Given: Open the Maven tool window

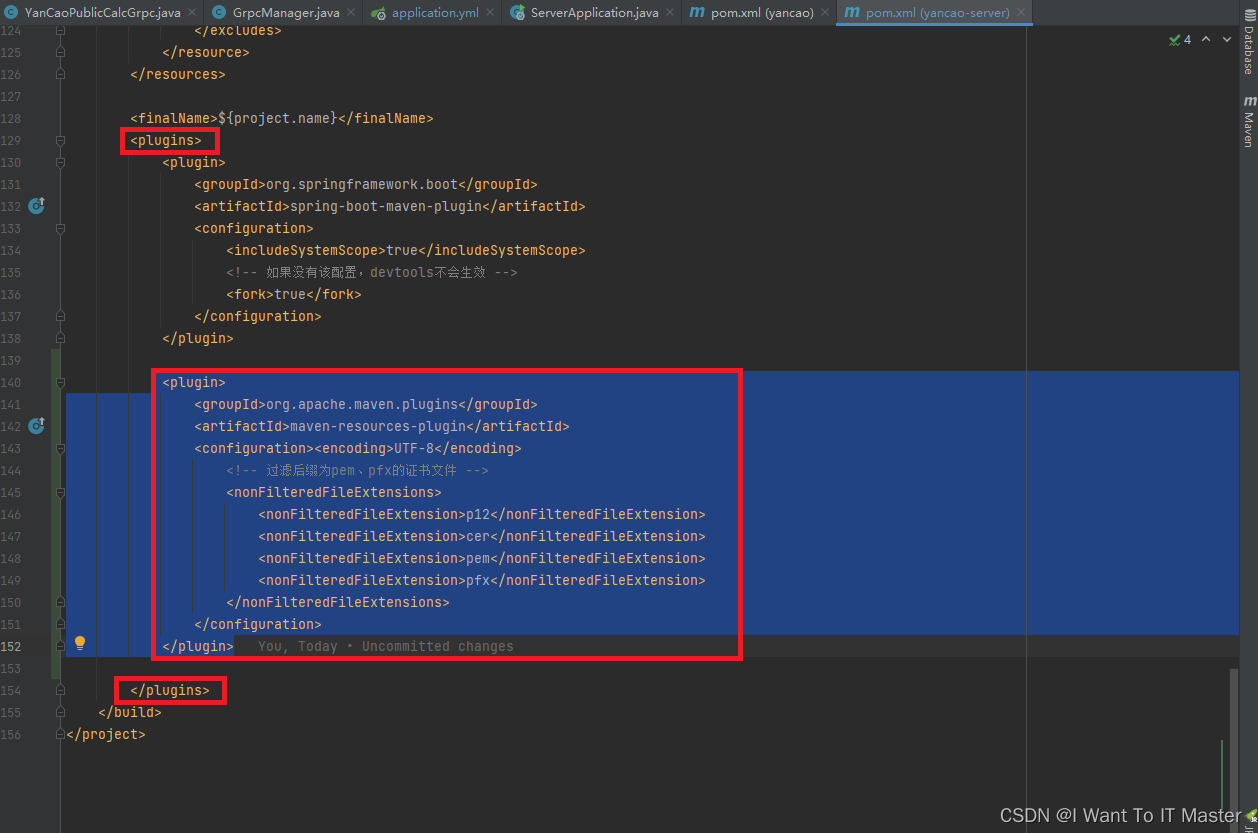Looking at the screenshot, I should pos(1247,122).
